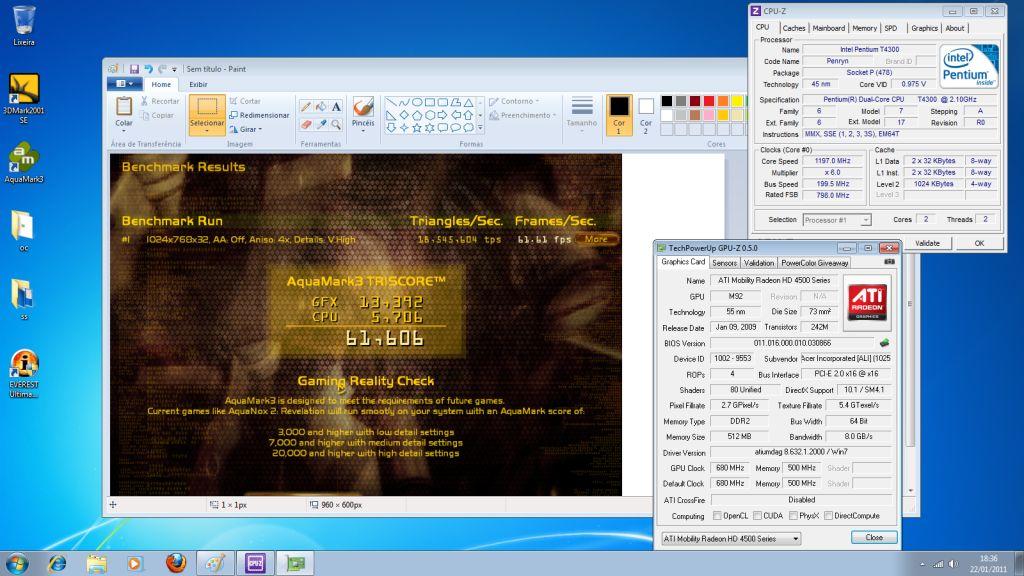Image resolution: width=1024 pixels, height=576 pixels.
Task: Click the OK button in CPU-Z
Action: (x=979, y=243)
